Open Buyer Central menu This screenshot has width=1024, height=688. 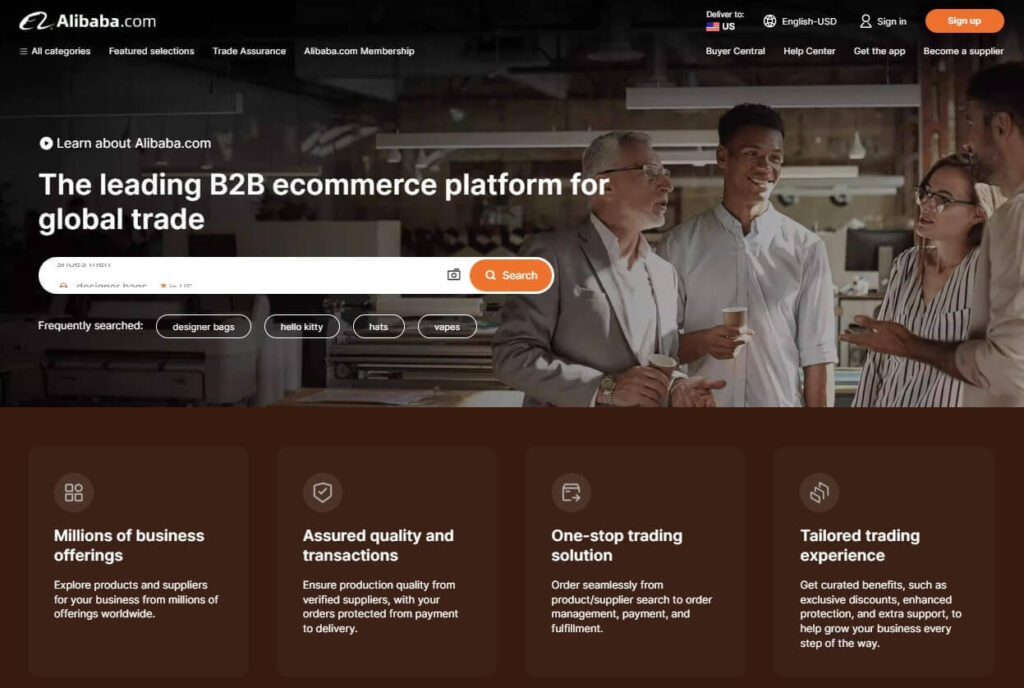735,51
